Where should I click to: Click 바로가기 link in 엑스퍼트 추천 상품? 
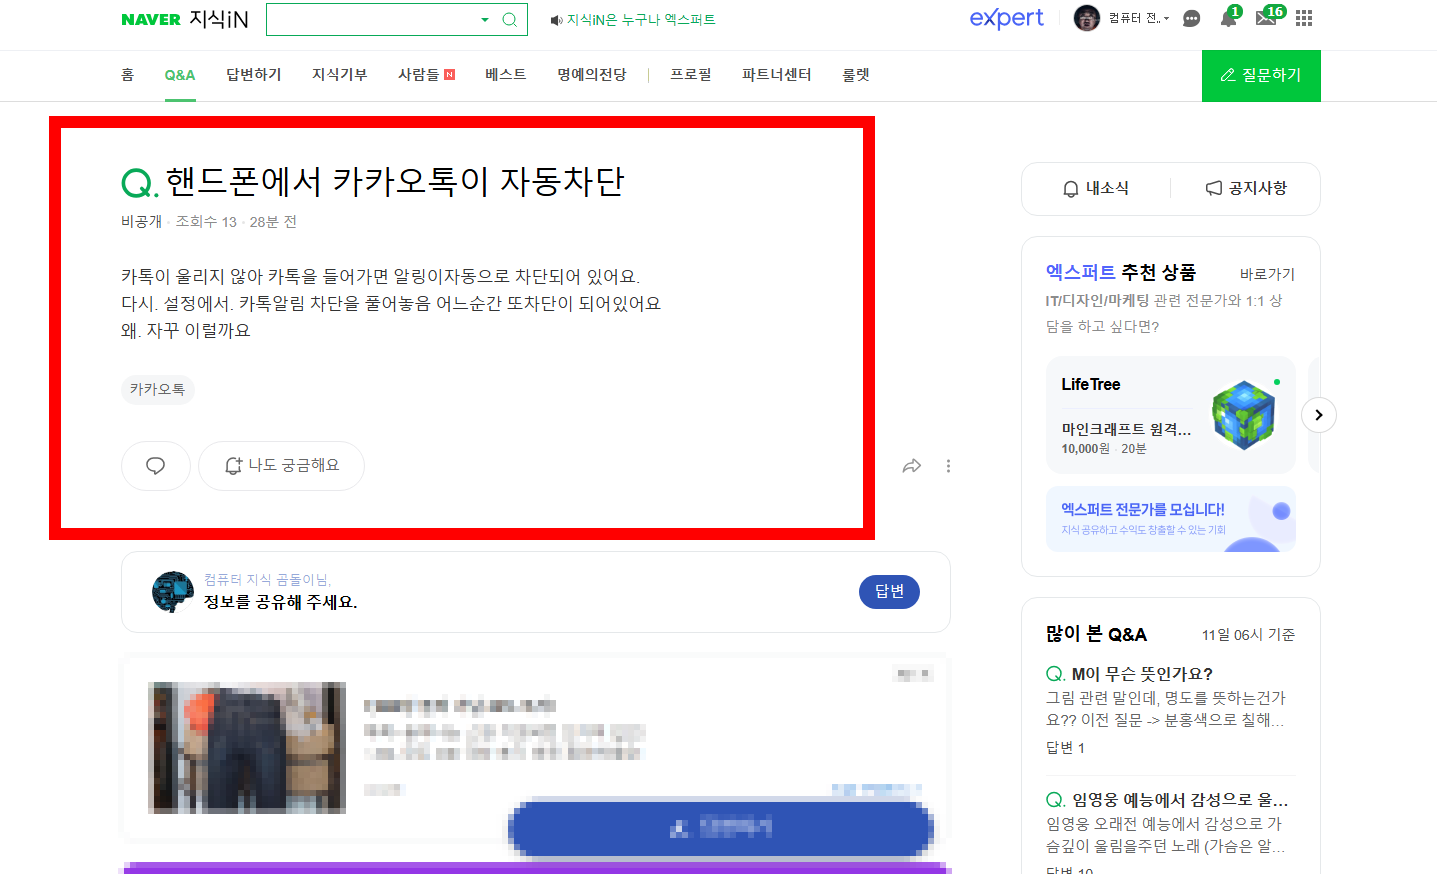pyautogui.click(x=1267, y=274)
